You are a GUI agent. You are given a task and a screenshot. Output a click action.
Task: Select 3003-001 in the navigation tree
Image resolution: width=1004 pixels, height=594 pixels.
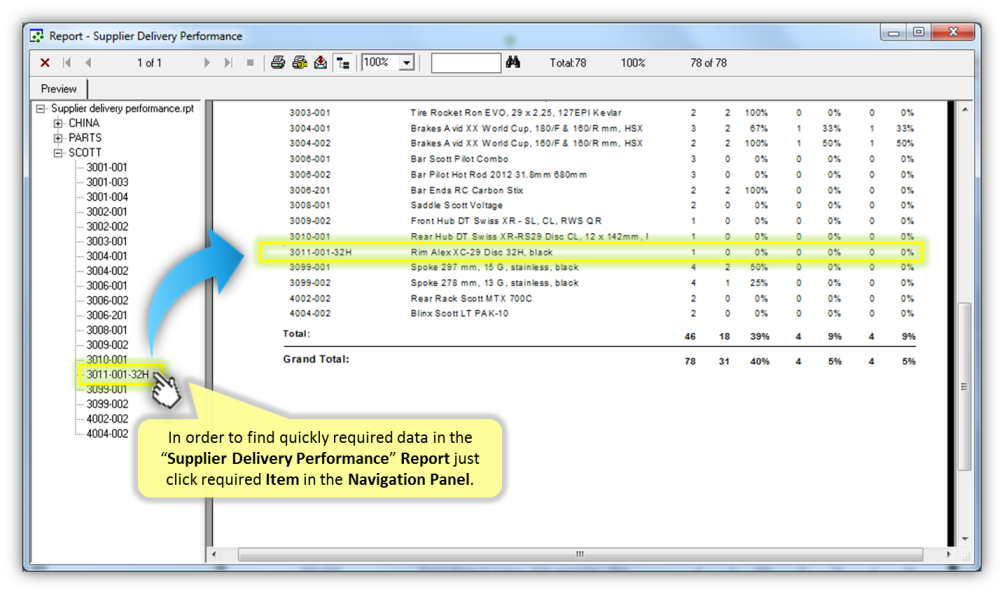(107, 241)
